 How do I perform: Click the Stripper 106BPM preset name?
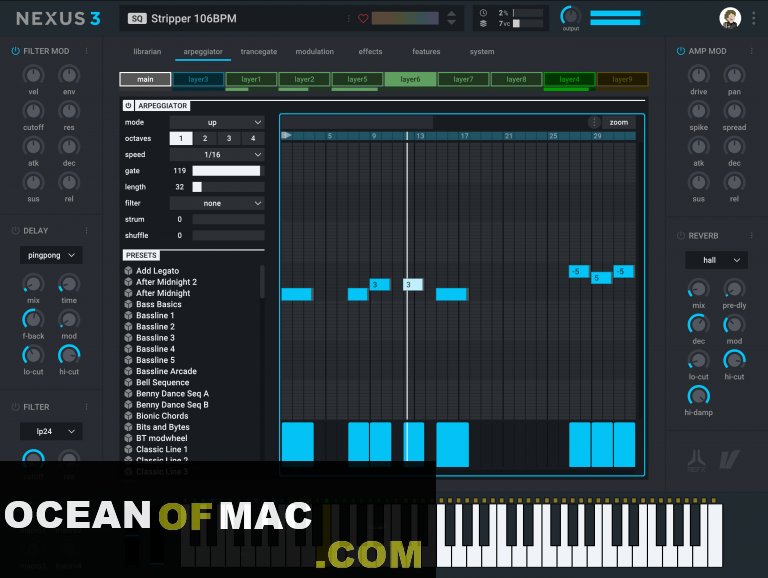click(193, 19)
